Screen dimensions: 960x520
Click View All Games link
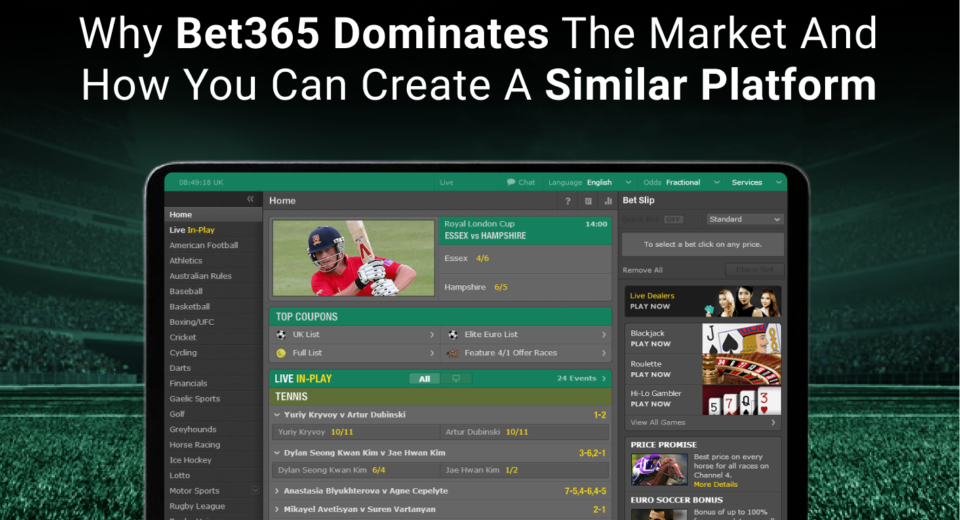702,423
